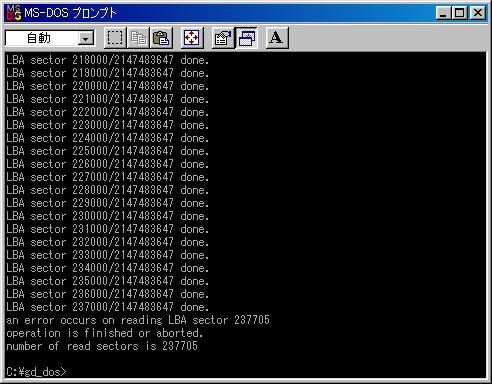The image size is (492, 384).
Task: Click the line 'LBA sector 224000/2147483647 done.'
Action: coord(107,138)
